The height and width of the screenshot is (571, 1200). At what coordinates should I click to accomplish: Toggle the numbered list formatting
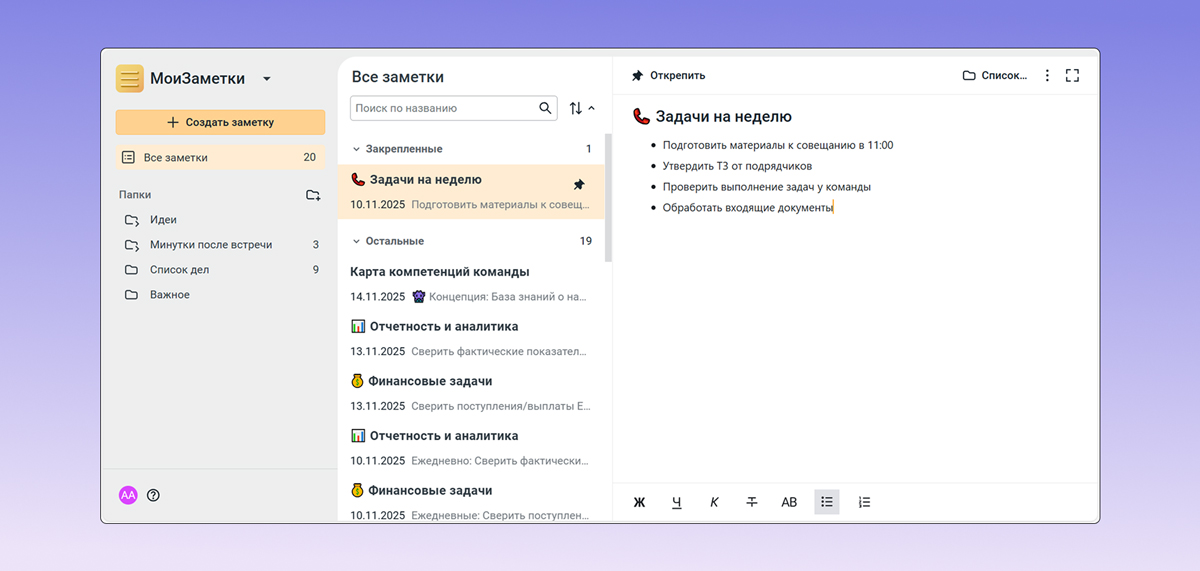tap(865, 502)
